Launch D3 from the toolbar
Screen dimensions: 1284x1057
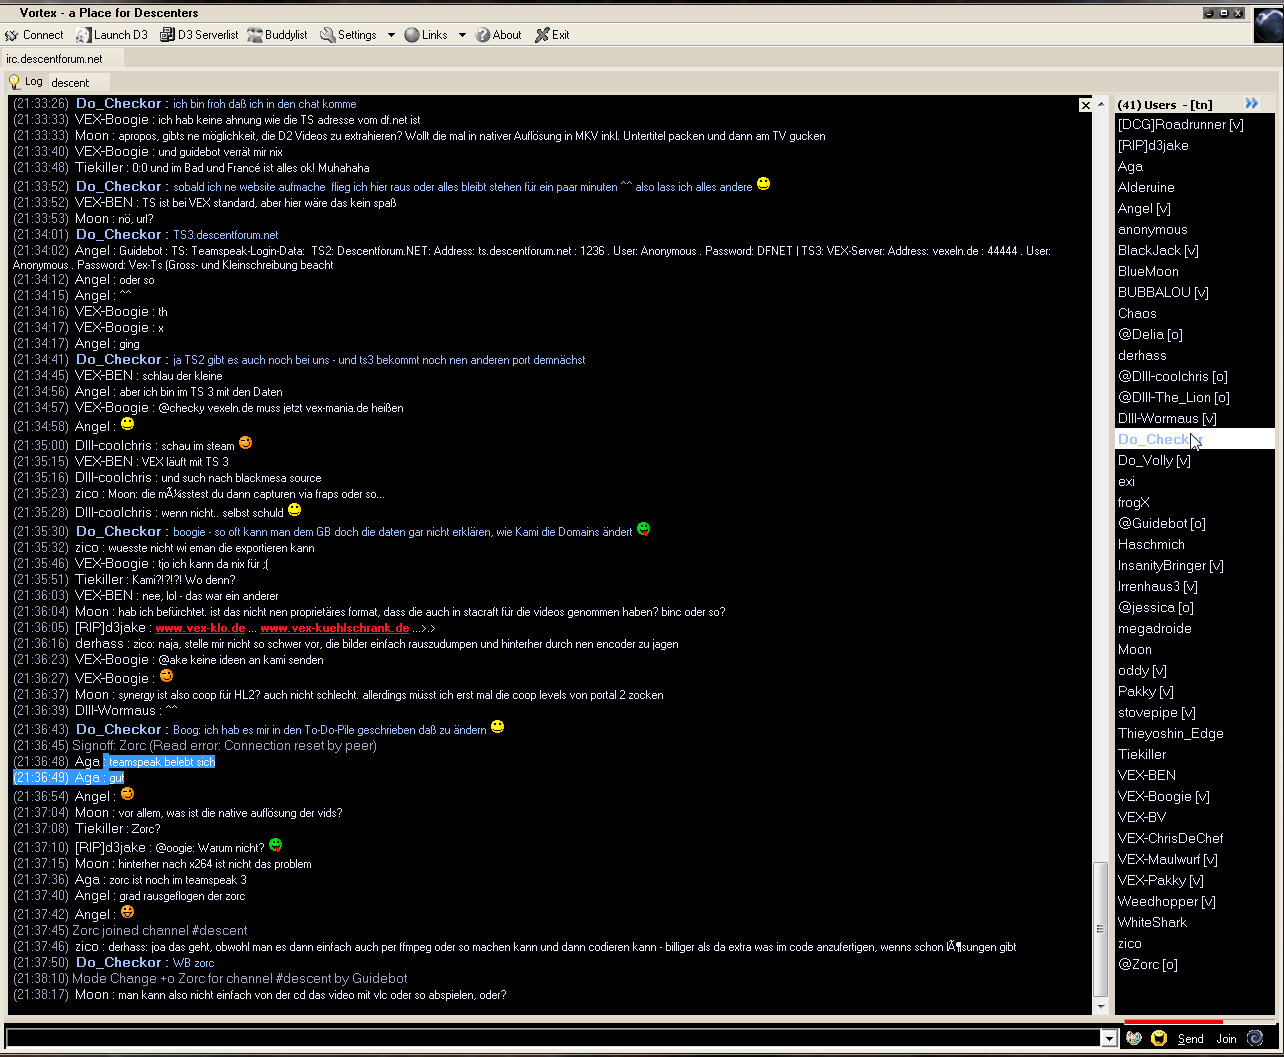tap(111, 35)
